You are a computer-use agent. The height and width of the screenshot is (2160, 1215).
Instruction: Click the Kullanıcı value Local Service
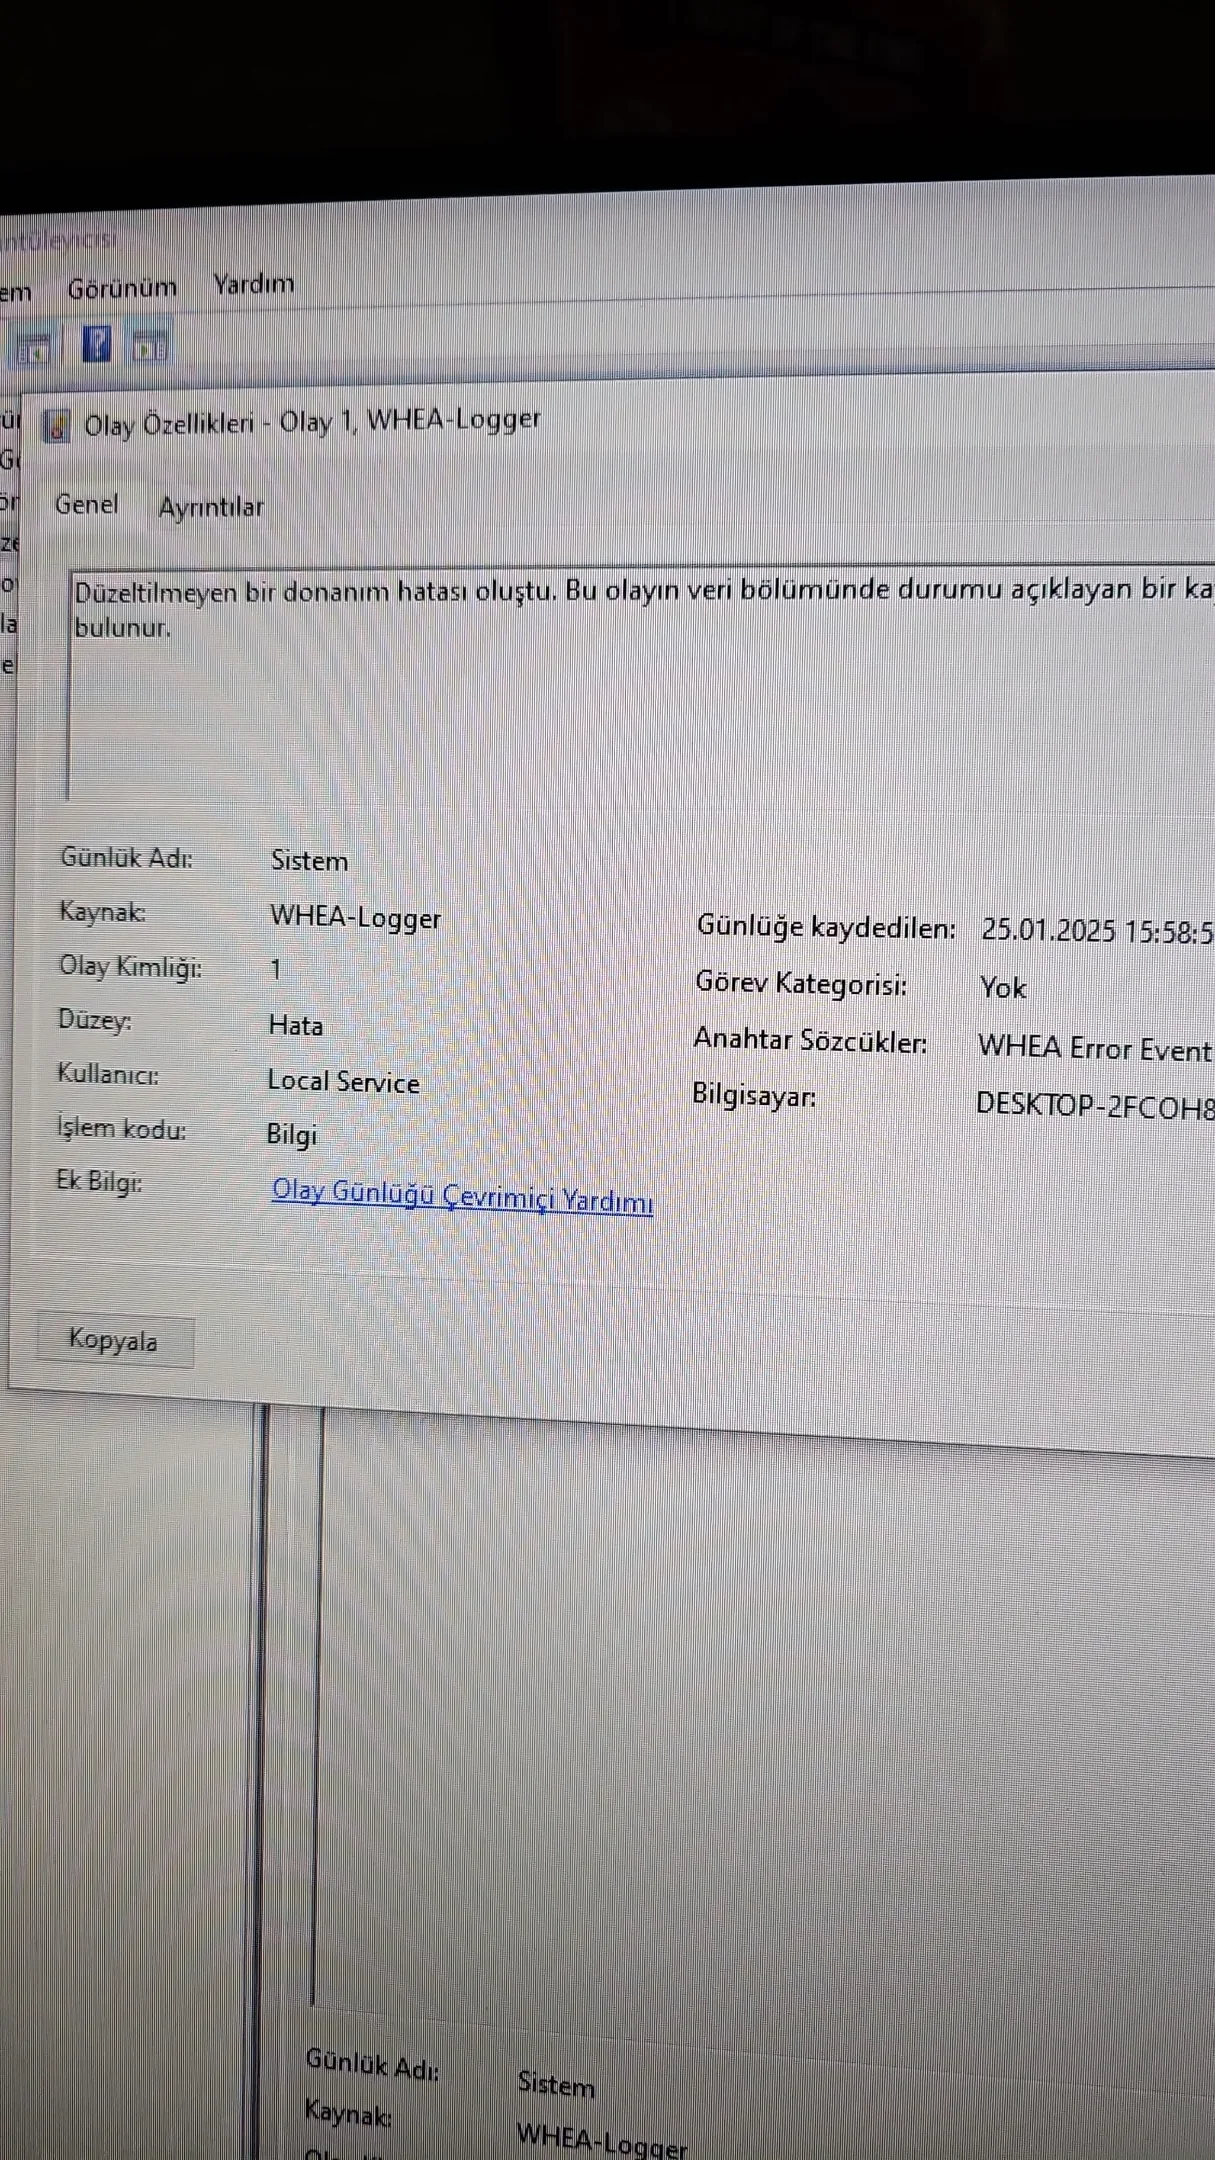[x=343, y=1081]
